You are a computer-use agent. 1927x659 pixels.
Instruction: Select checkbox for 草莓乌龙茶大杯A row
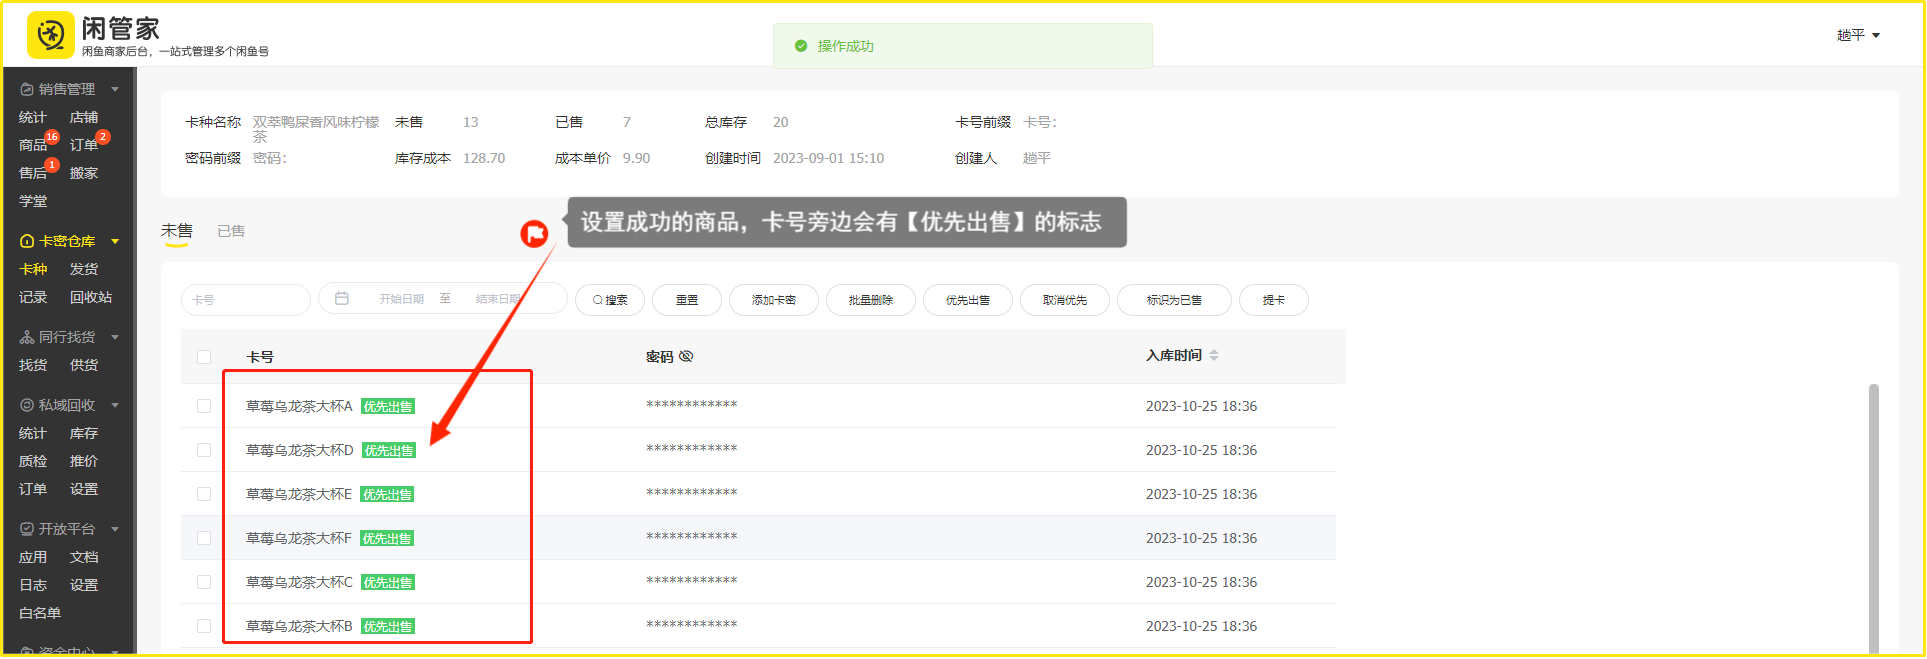pos(204,406)
